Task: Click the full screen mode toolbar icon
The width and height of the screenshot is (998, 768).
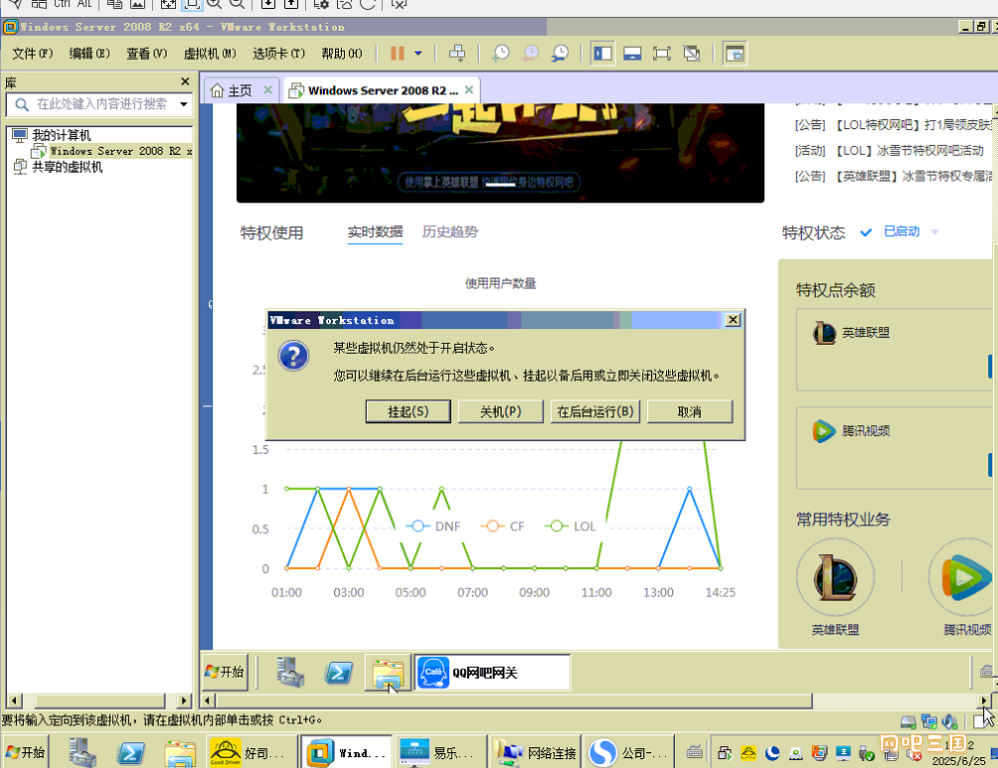Action: [662, 53]
